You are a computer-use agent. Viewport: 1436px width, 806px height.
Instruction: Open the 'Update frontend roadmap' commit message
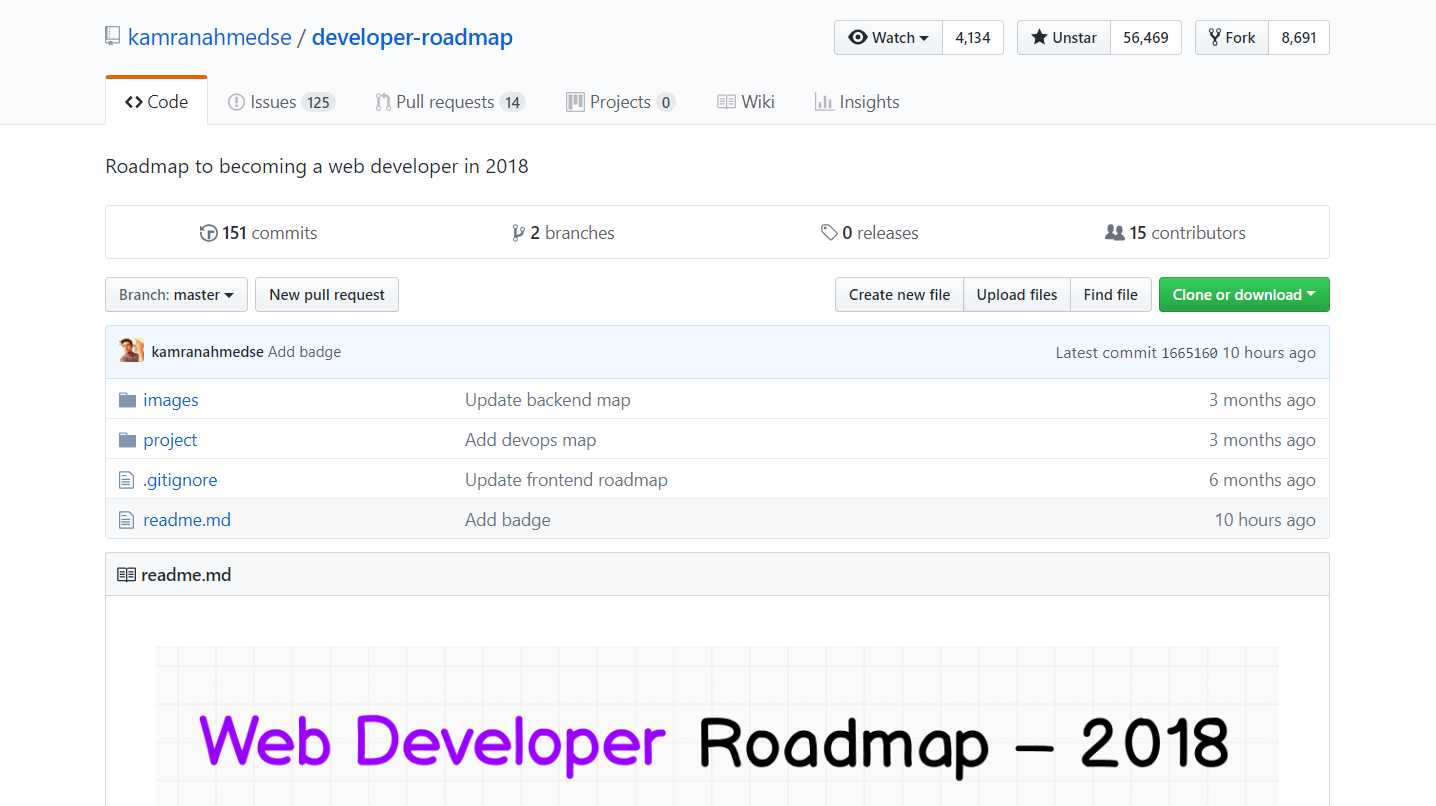tap(566, 480)
